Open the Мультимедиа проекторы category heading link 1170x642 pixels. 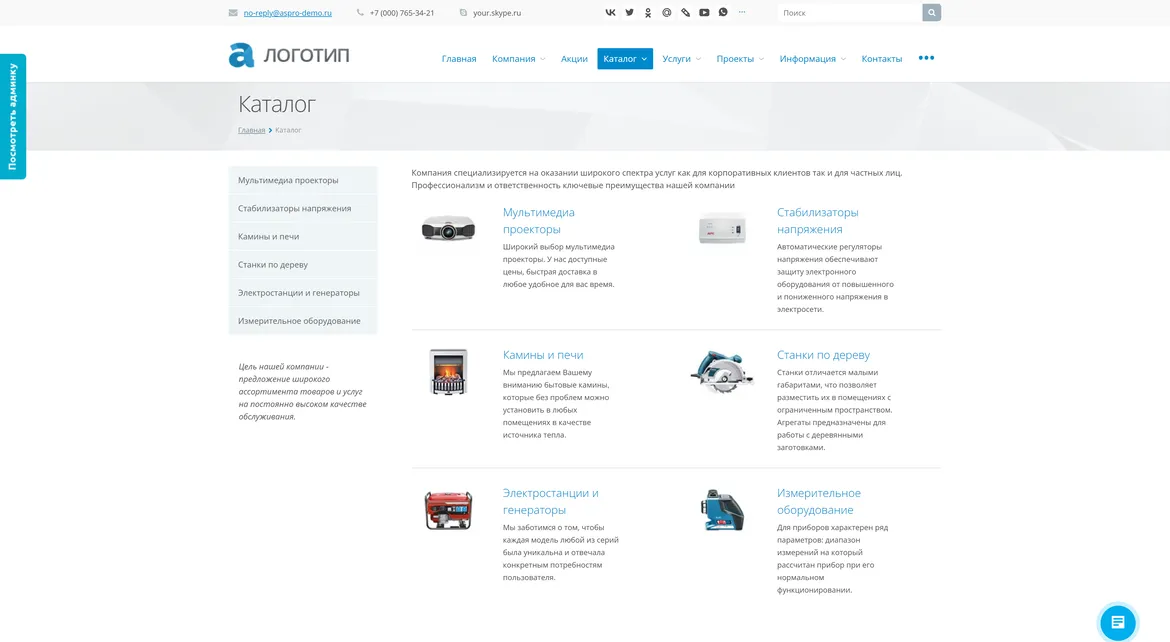pos(539,221)
